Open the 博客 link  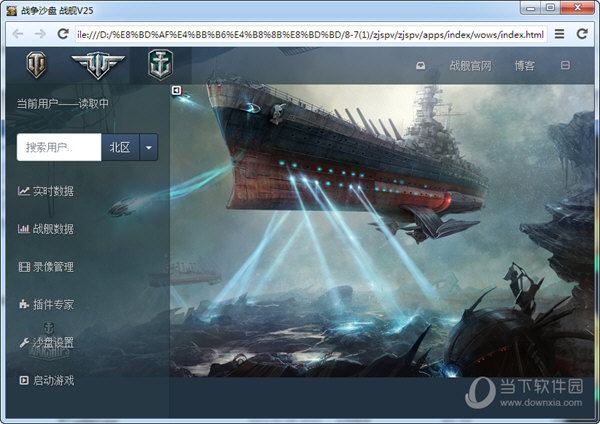[524, 66]
